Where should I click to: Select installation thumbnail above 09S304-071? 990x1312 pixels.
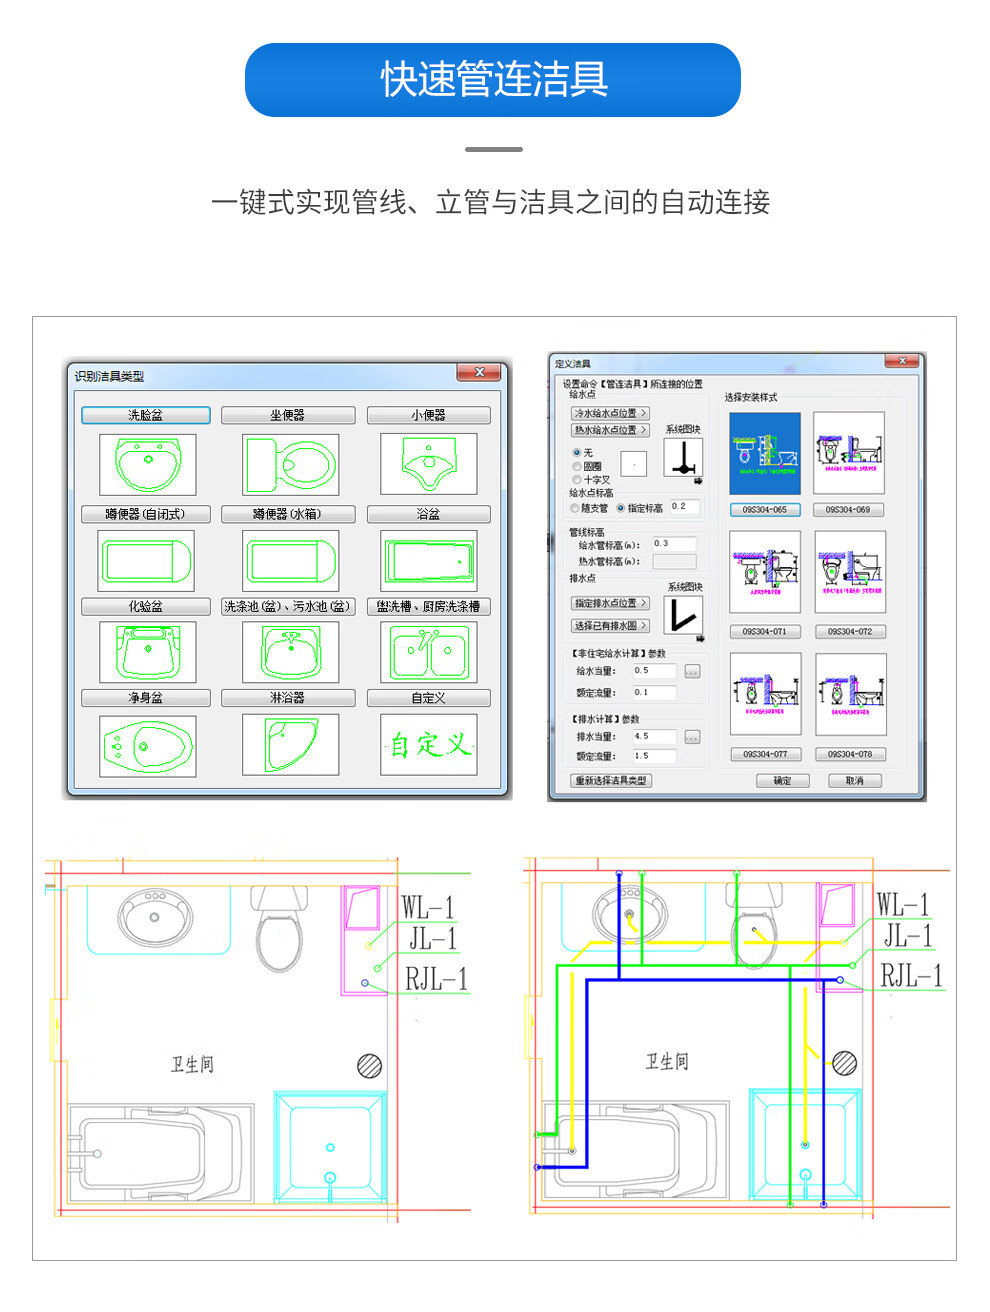(x=765, y=572)
